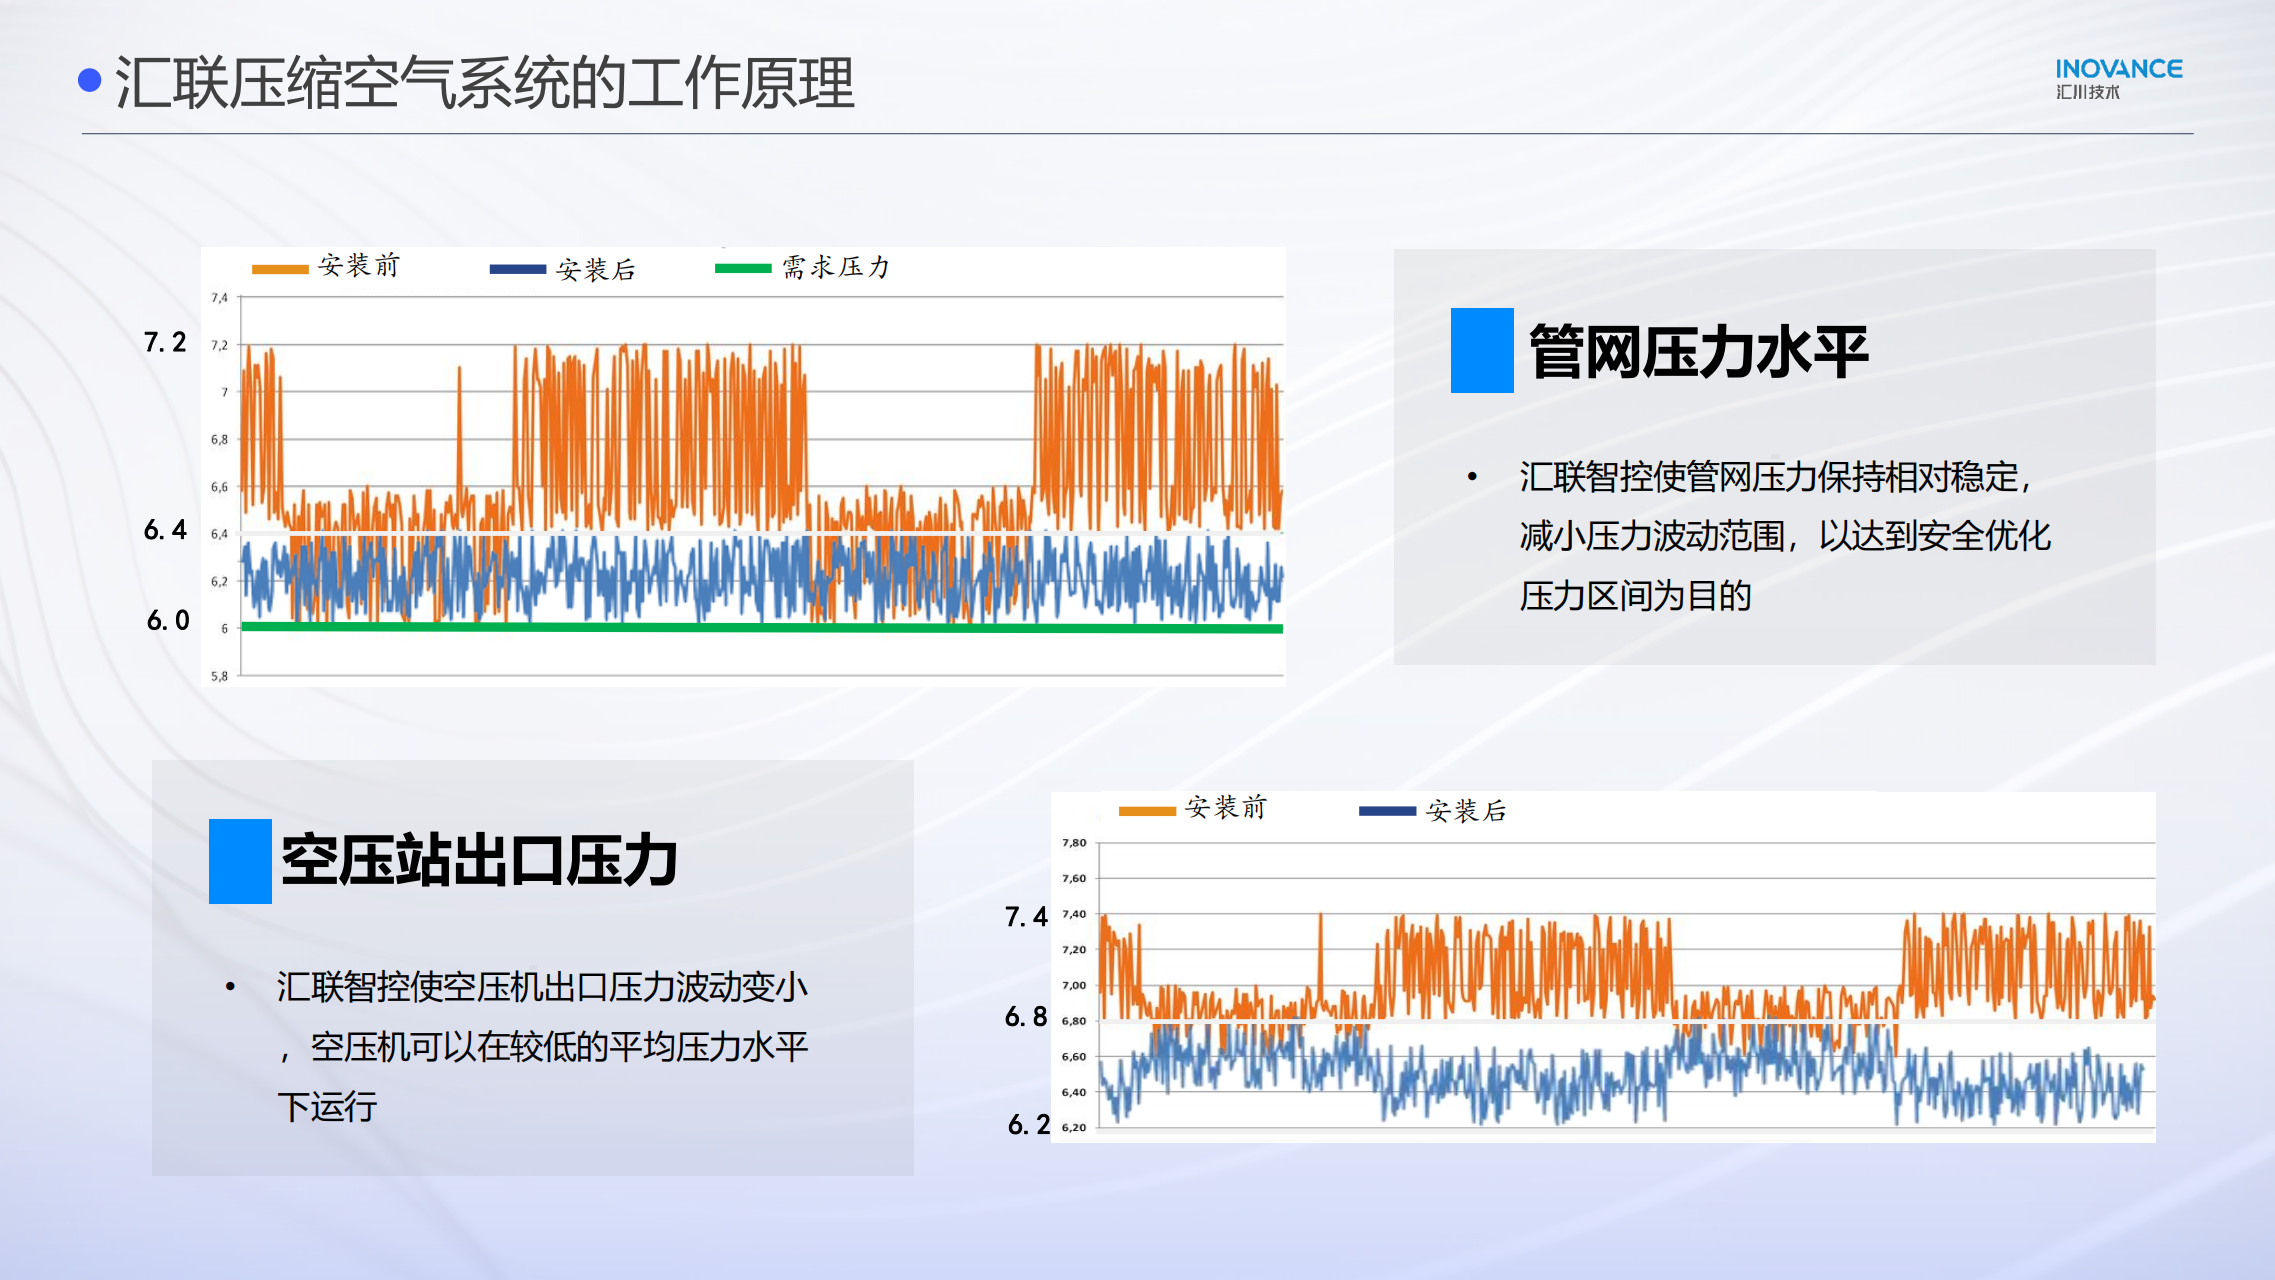Click the paragraph starting 汇联智控使空压机出口
Image resolution: width=2275 pixels, height=1280 pixels.
pos(542,1046)
